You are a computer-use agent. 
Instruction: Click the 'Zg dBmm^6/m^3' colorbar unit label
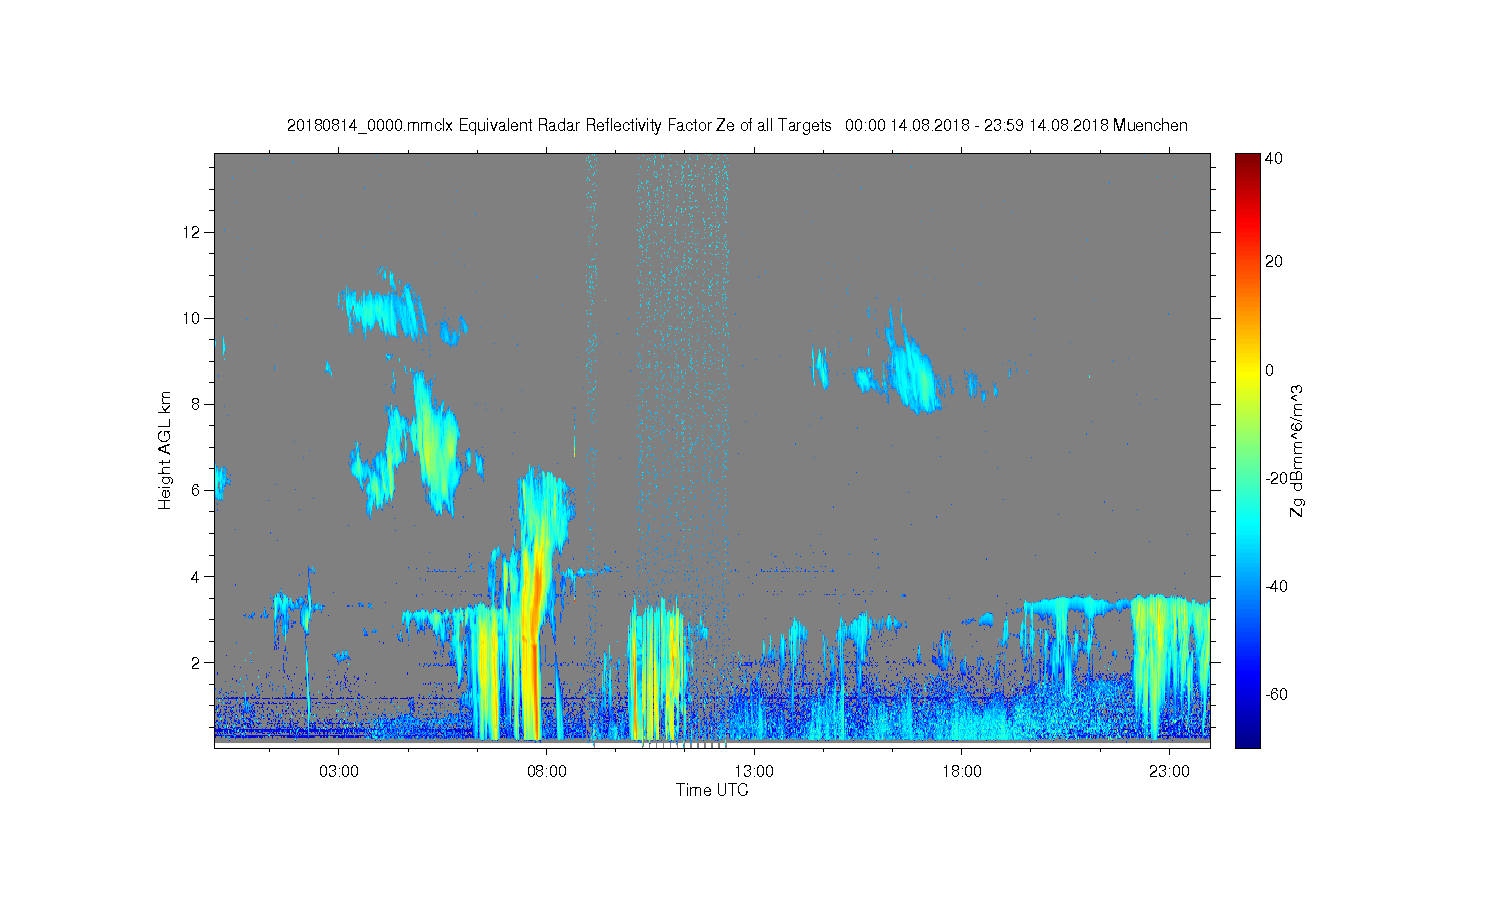1297,450
